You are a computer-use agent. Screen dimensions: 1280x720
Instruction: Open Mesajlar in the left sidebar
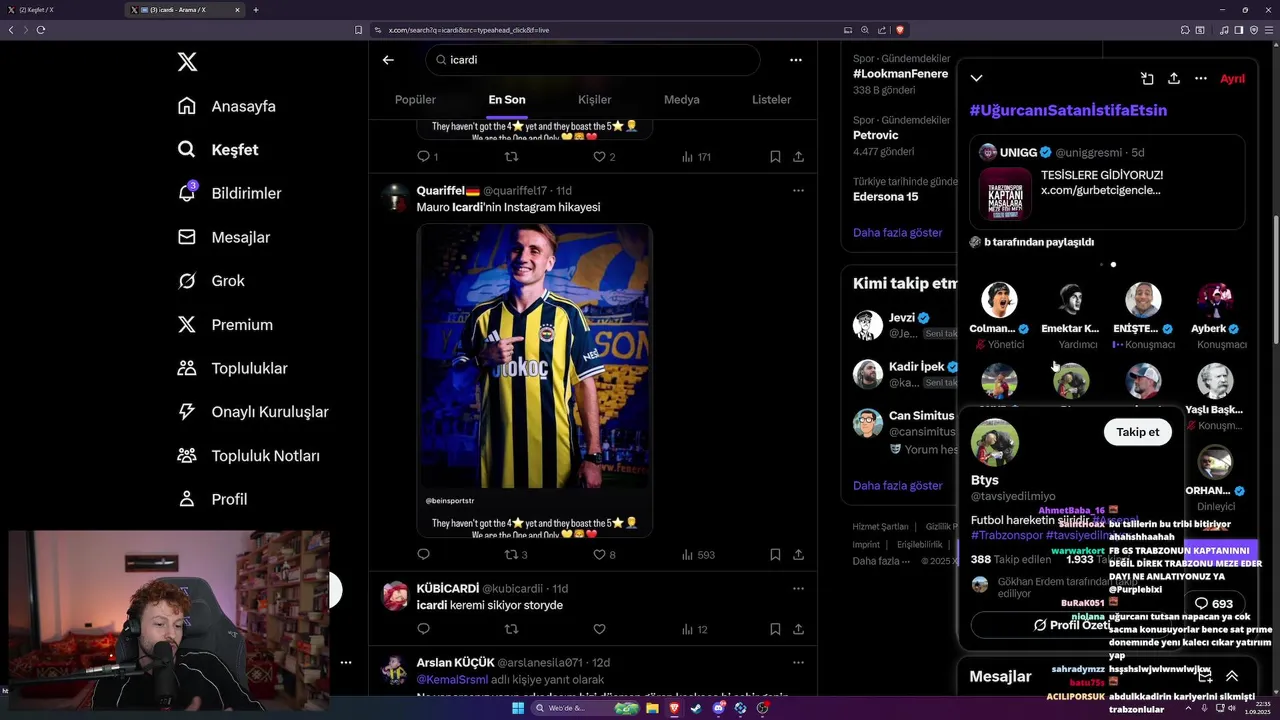(224, 237)
